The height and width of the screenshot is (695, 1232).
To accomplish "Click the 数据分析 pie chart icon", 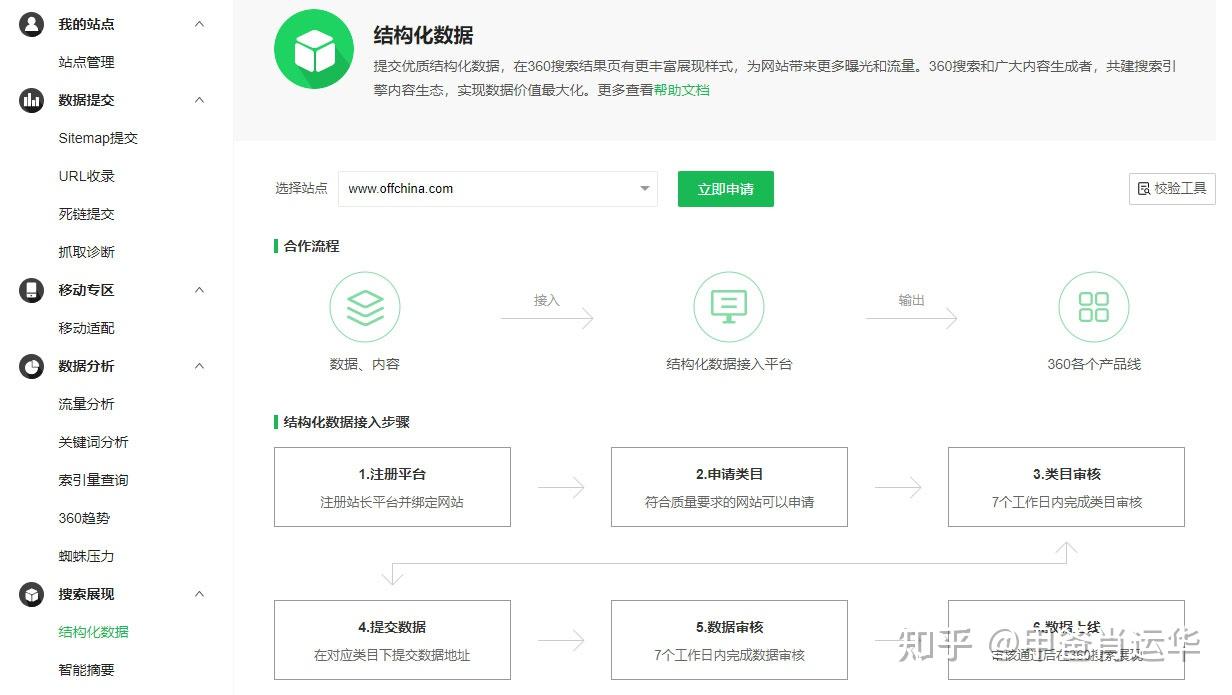I will tap(32, 366).
